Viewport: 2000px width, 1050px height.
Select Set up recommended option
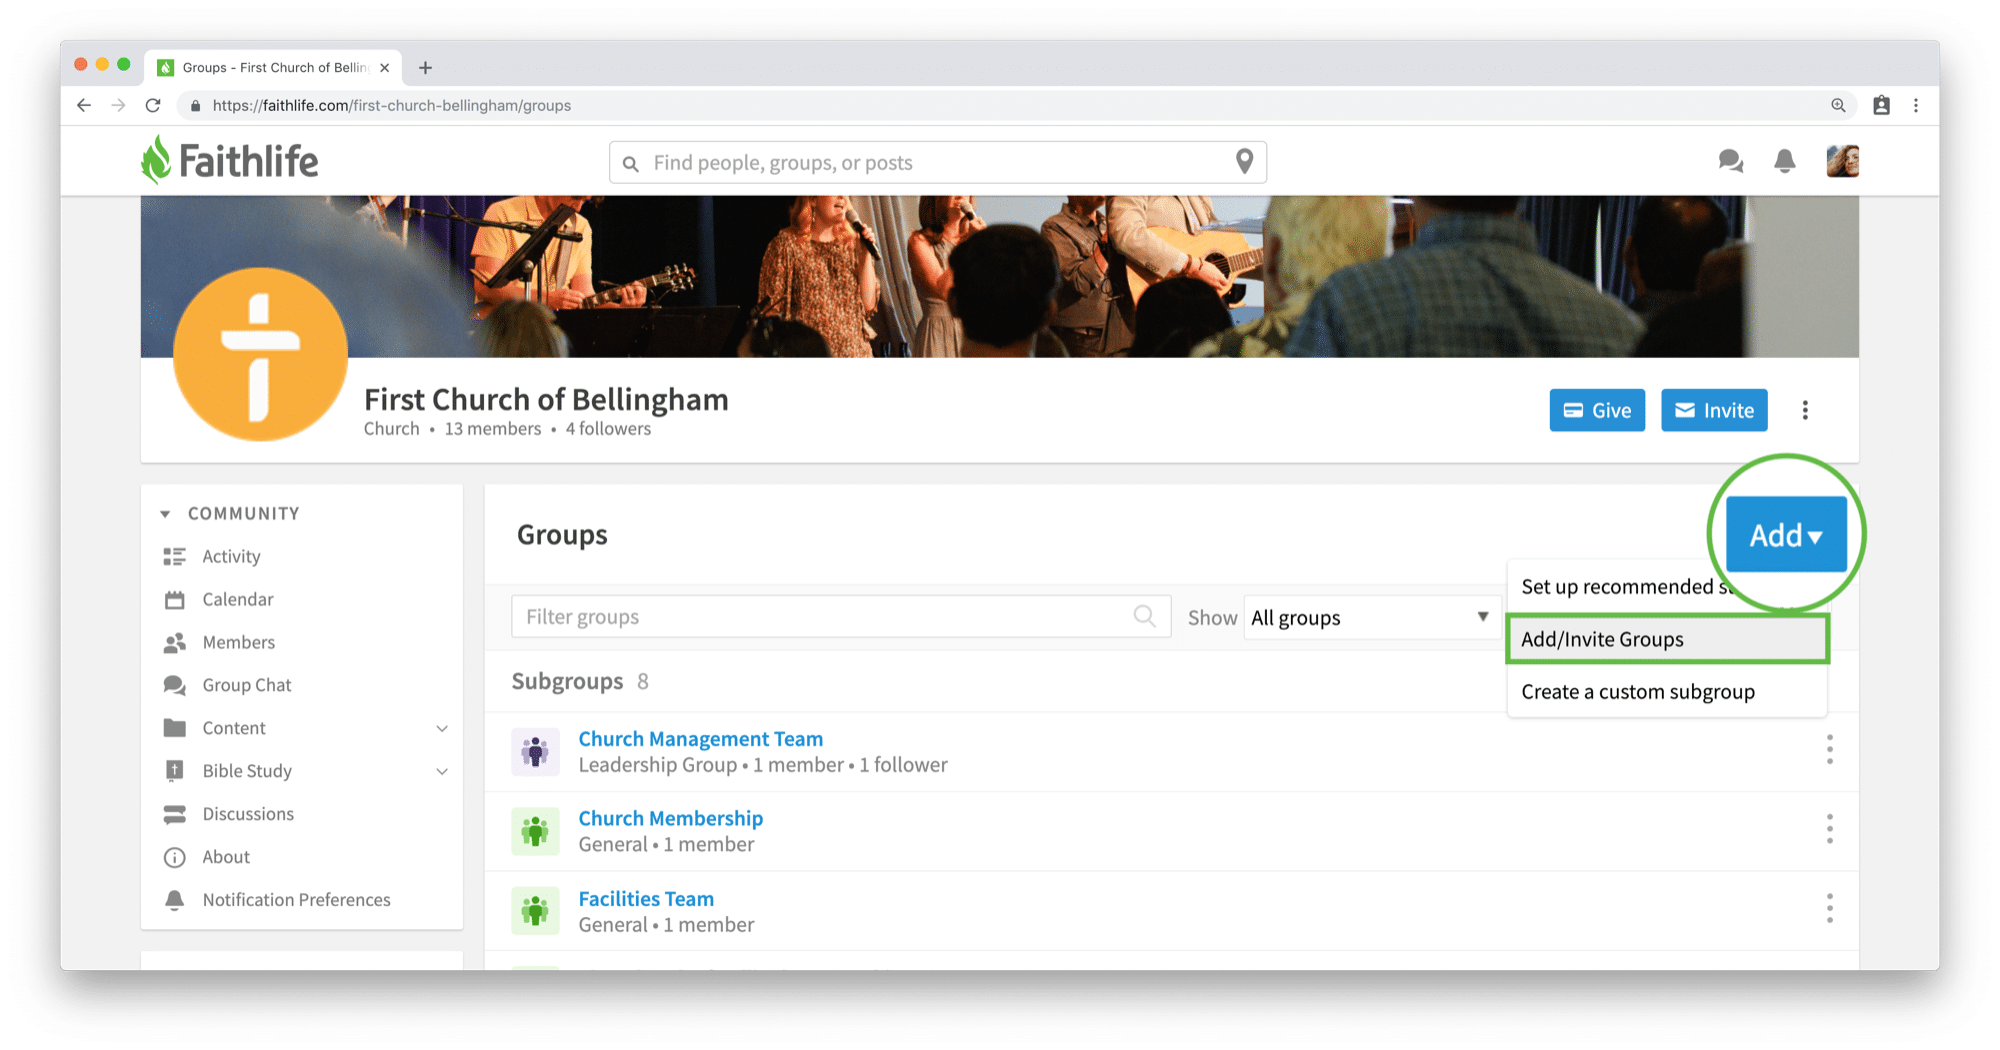pos(1625,587)
